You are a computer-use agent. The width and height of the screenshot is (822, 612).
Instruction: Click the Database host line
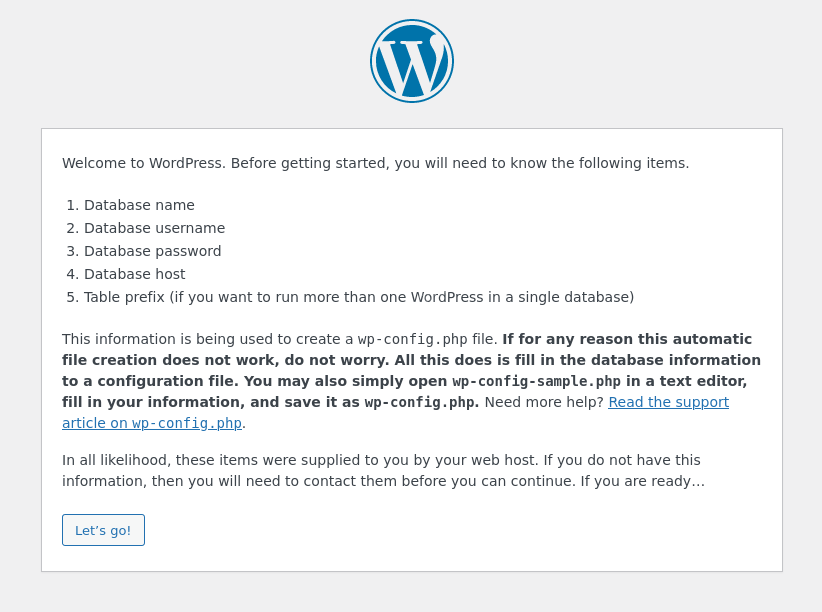click(135, 274)
